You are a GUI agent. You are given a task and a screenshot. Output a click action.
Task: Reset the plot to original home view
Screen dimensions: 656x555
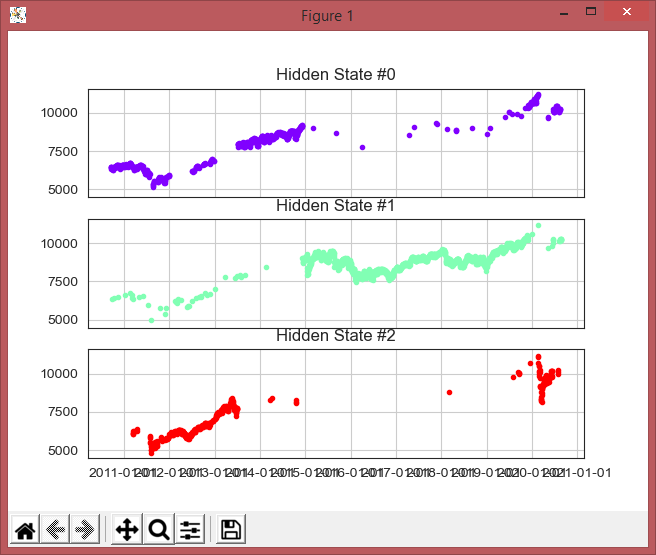coord(25,530)
